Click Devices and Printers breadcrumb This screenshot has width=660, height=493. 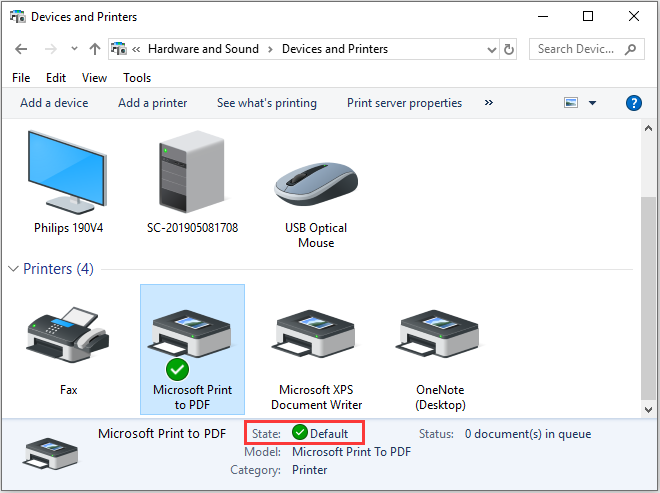pyautogui.click(x=335, y=49)
